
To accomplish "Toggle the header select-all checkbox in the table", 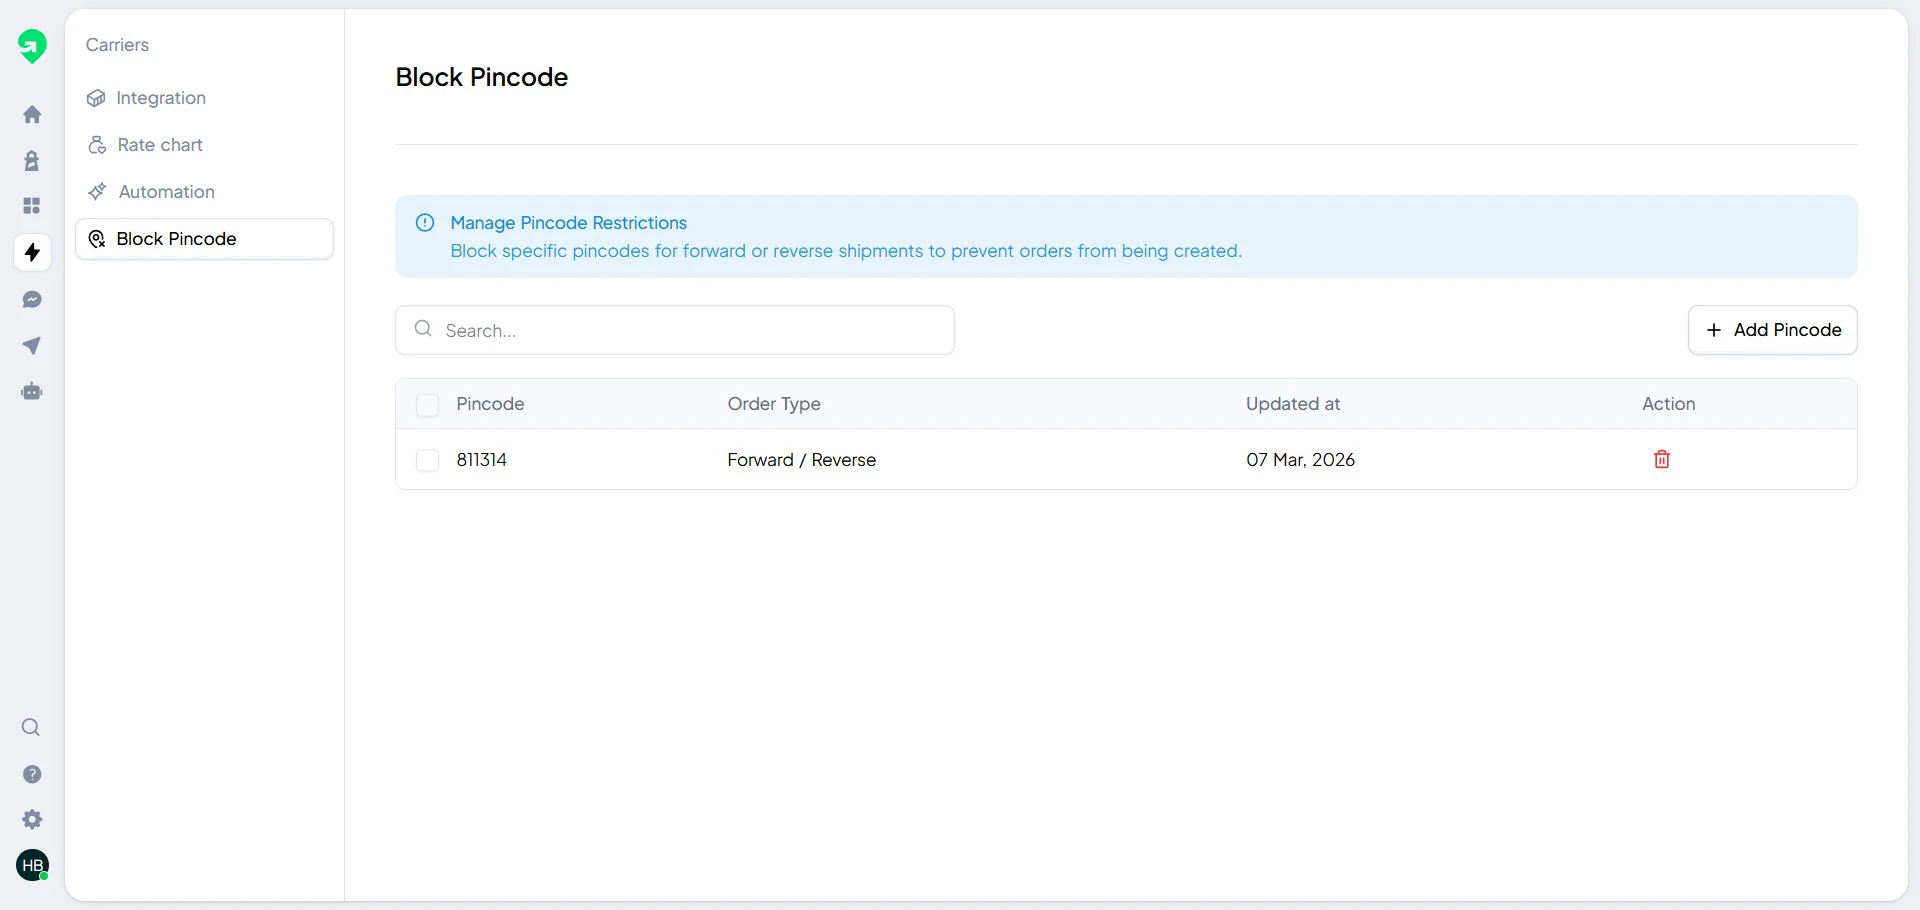I will pos(427,404).
